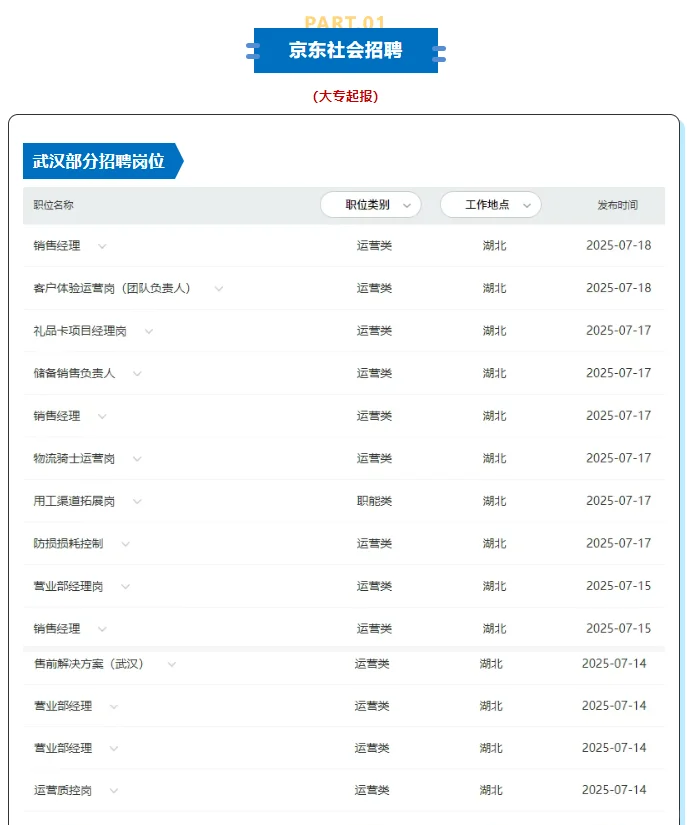Select the 防损损耗控制 job title
The image size is (687, 825).
click(x=68, y=544)
